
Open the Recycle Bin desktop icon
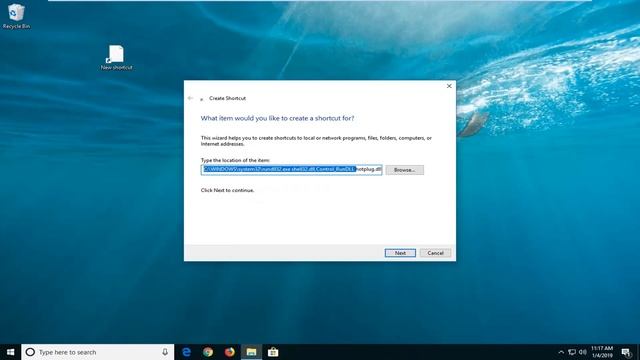point(16,16)
